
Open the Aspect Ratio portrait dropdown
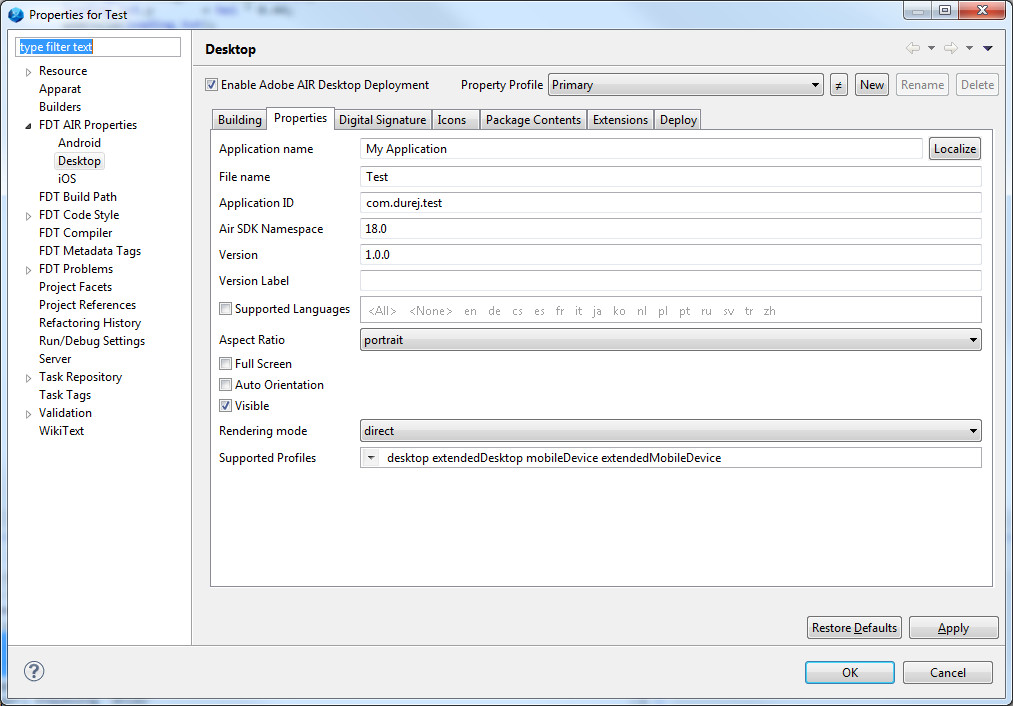tap(671, 340)
